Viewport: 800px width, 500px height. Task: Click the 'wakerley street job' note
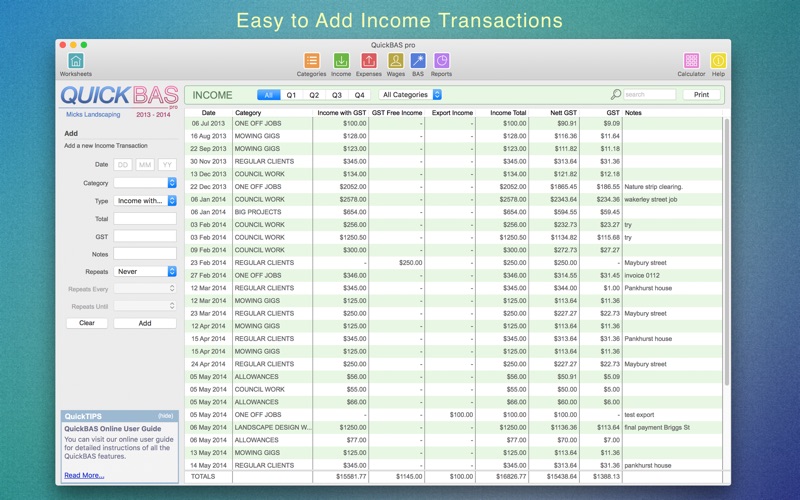point(651,199)
